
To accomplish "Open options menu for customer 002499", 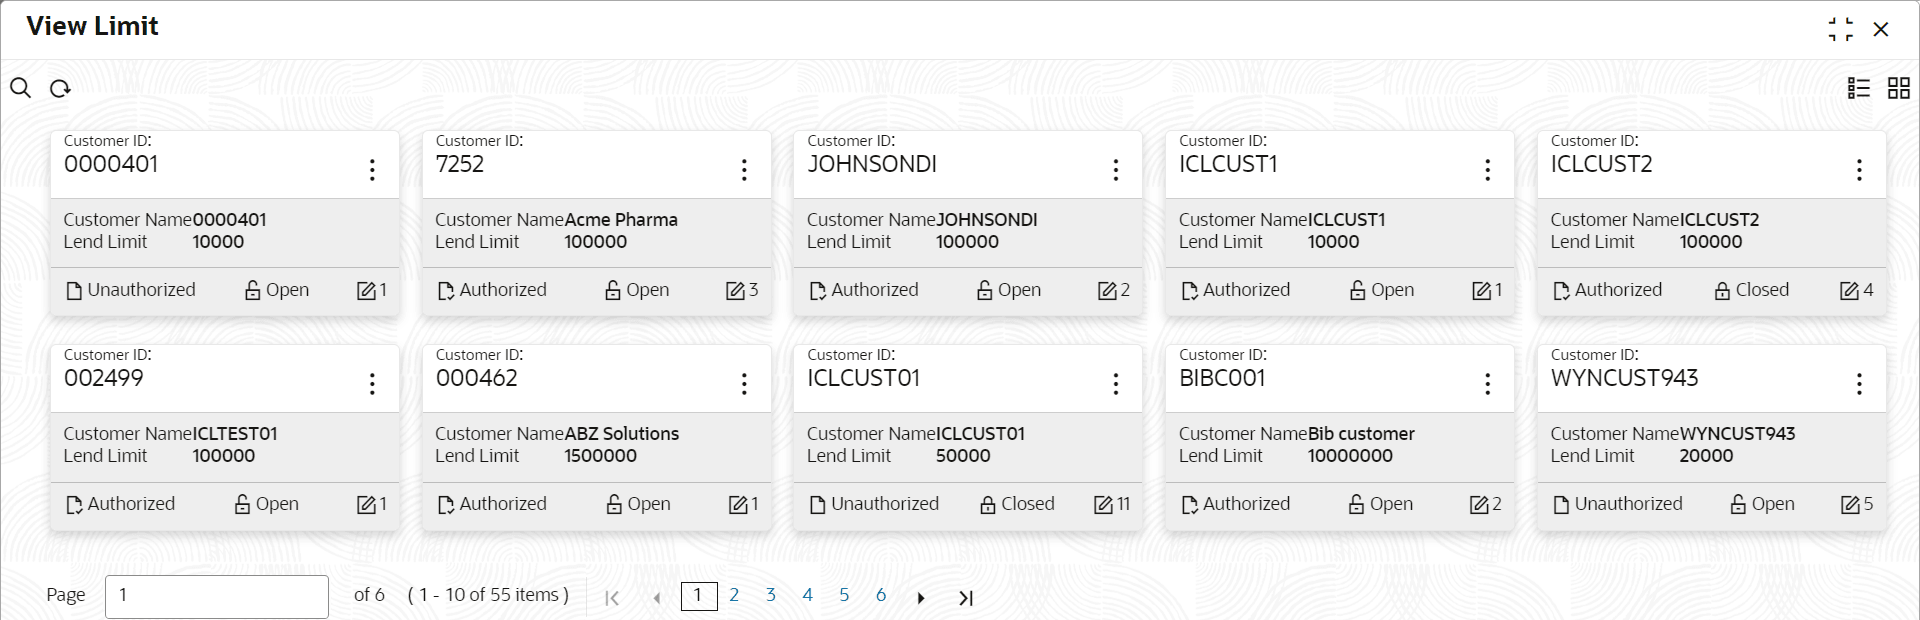I will click(372, 384).
